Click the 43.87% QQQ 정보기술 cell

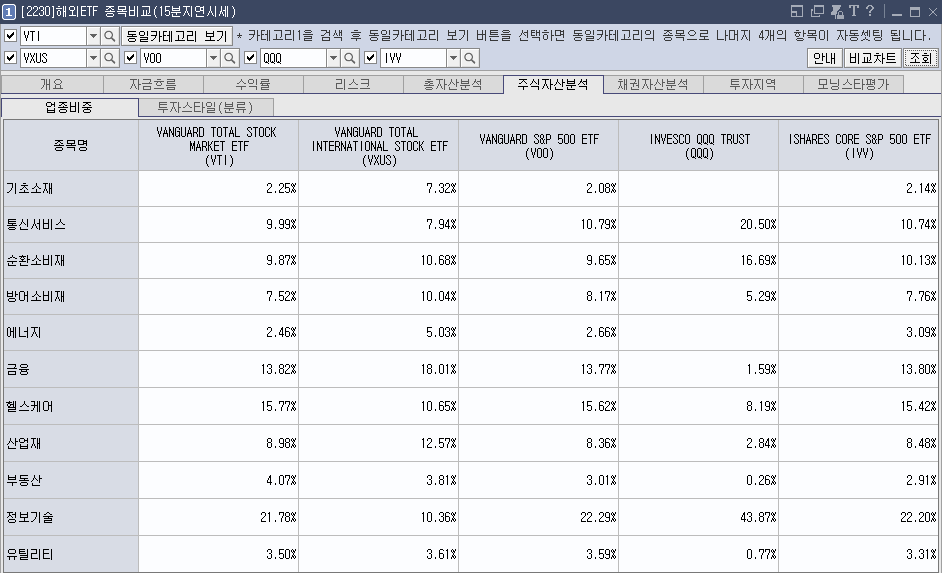pos(699,517)
